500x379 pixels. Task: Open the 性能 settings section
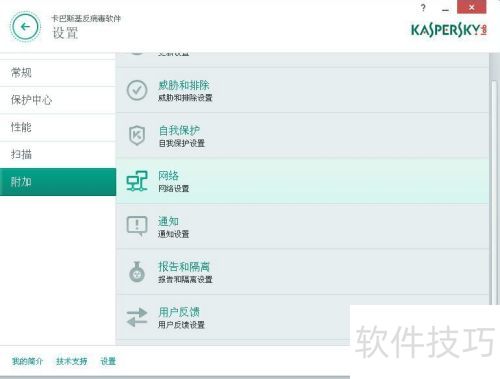[x=58, y=127]
